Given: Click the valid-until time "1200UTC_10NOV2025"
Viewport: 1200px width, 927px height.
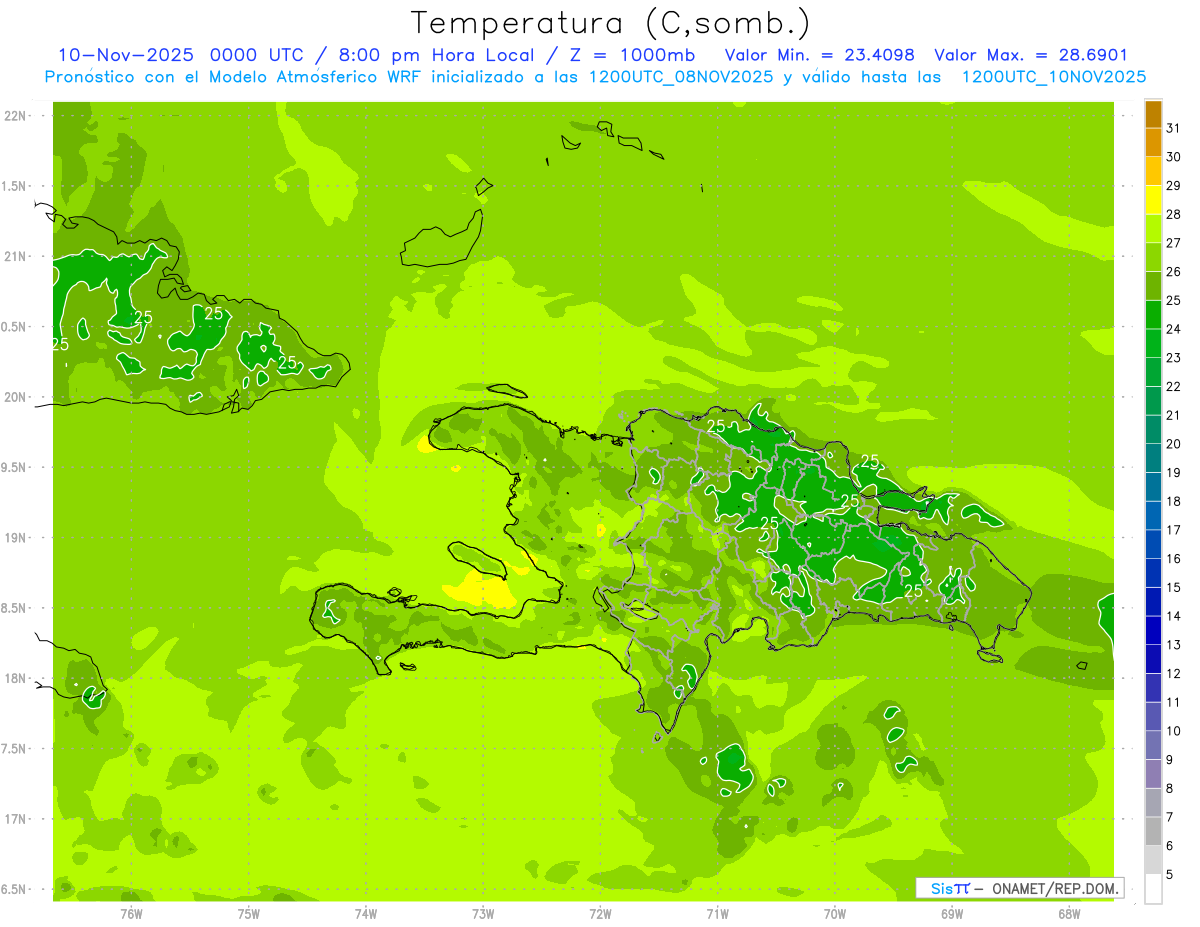Looking at the screenshot, I should pyautogui.click(x=1053, y=77).
